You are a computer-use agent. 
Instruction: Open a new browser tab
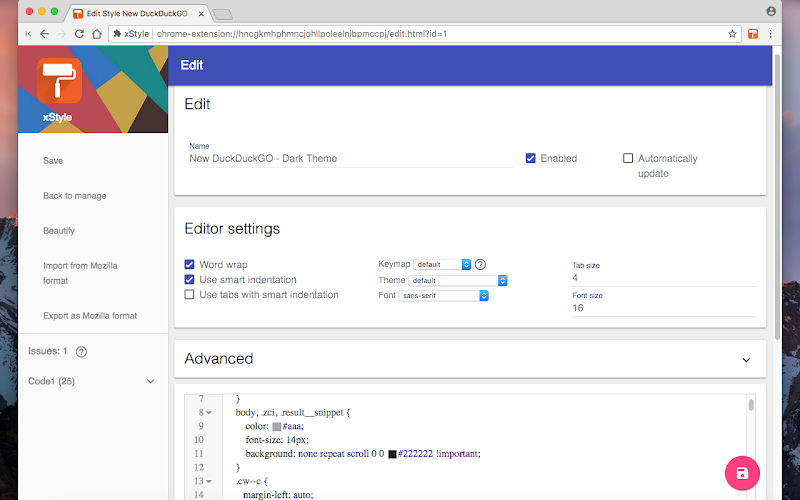223,15
